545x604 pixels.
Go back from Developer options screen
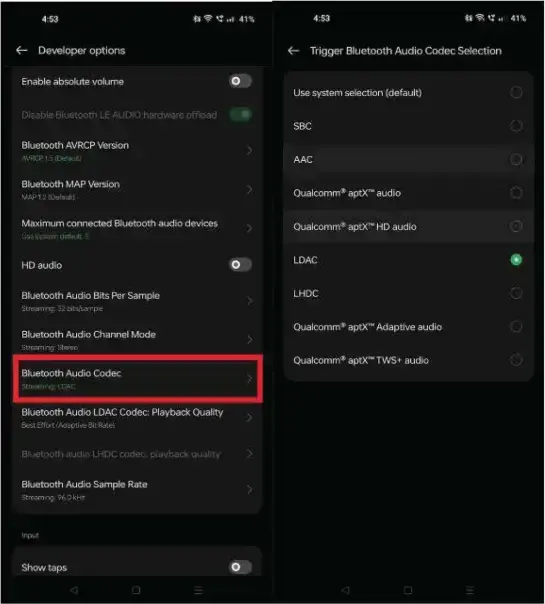pos(22,50)
